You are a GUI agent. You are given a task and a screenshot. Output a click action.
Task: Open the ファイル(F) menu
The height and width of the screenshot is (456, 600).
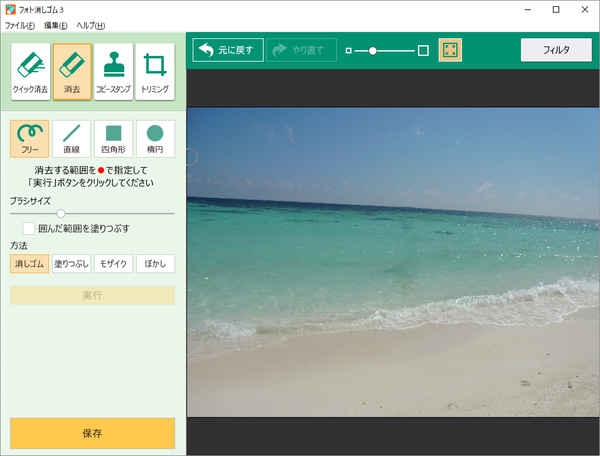click(x=20, y=26)
